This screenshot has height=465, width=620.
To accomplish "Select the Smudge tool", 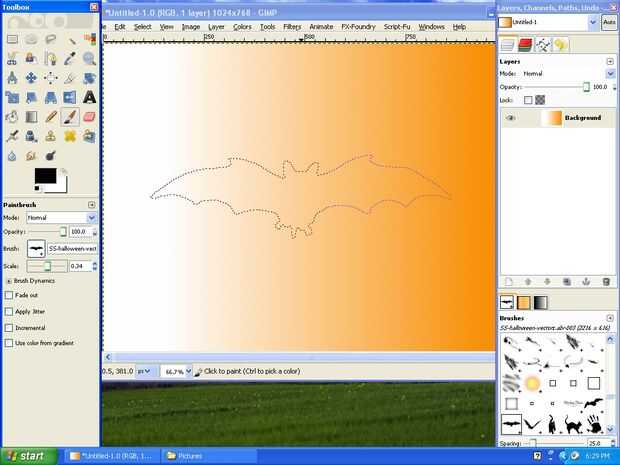I will [32, 156].
